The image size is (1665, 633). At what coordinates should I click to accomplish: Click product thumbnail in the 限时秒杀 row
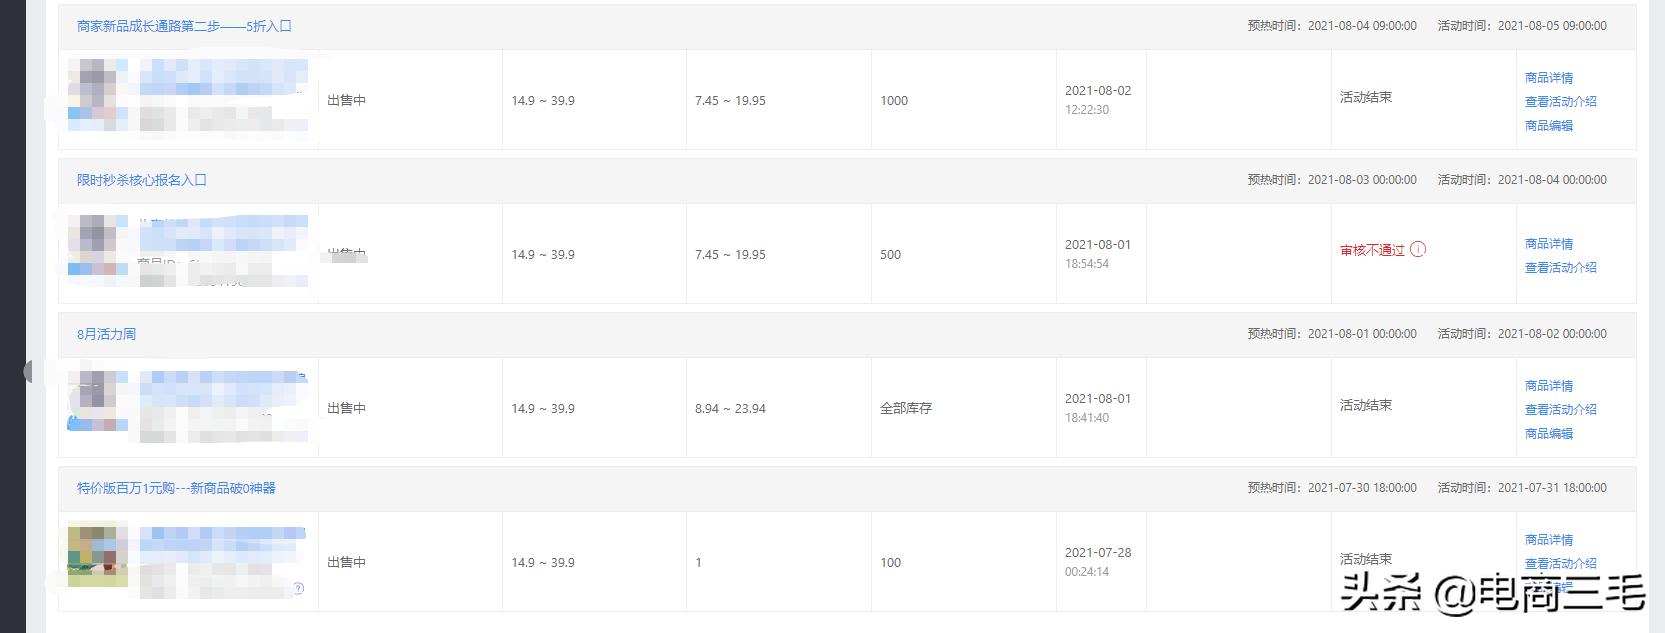pos(97,245)
